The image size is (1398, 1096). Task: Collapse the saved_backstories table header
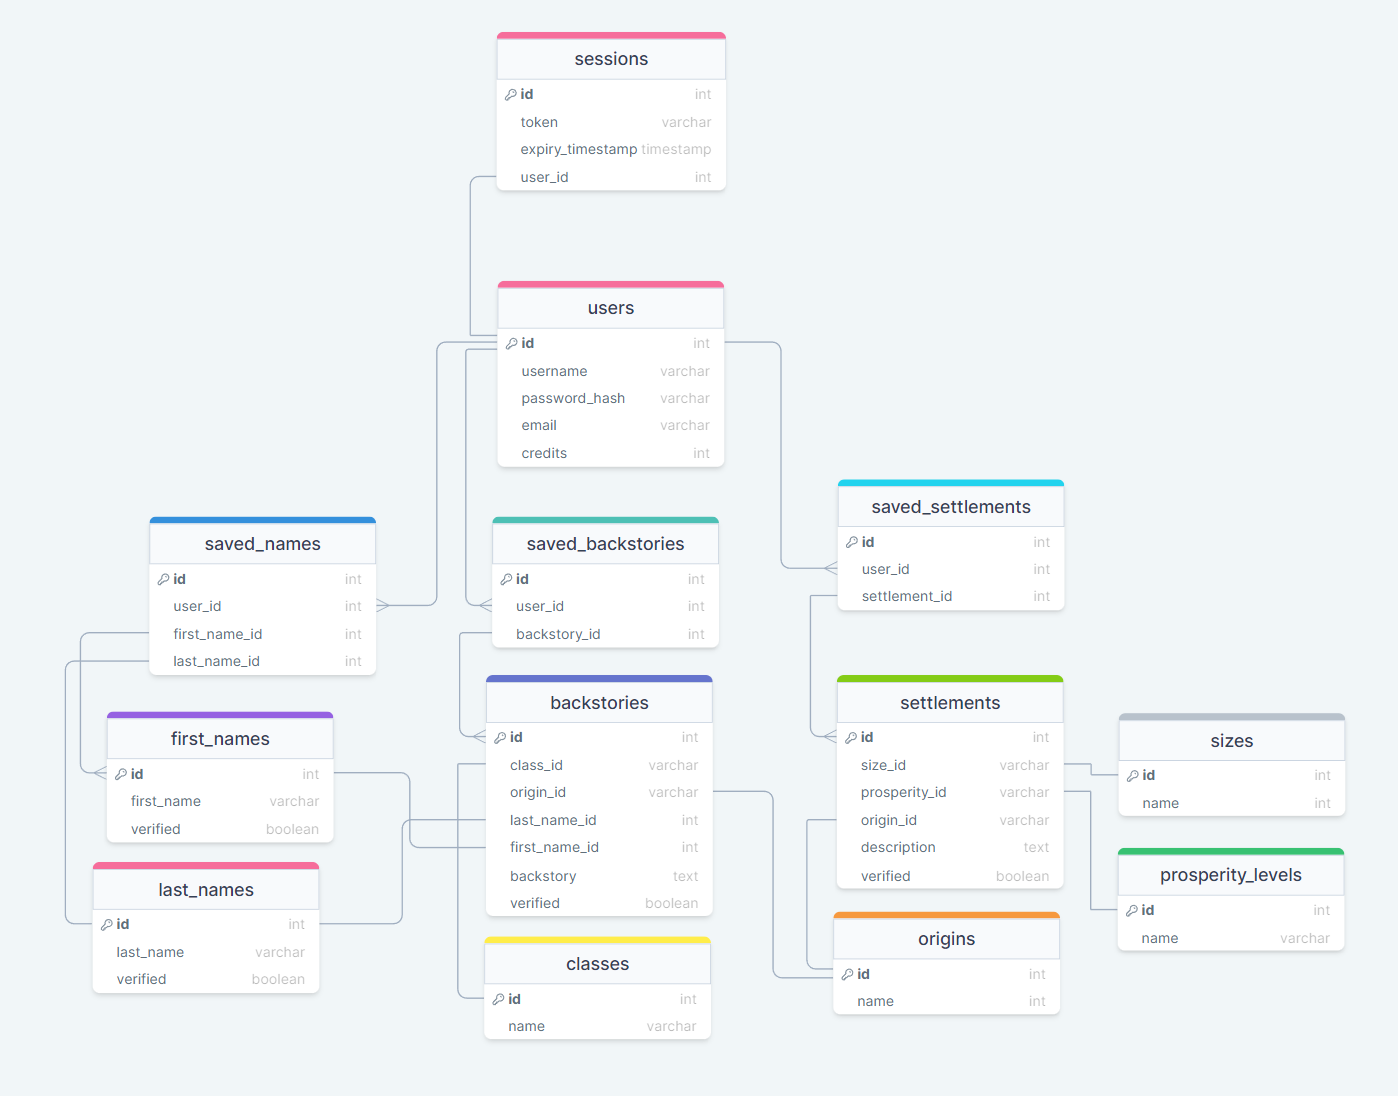click(x=605, y=543)
